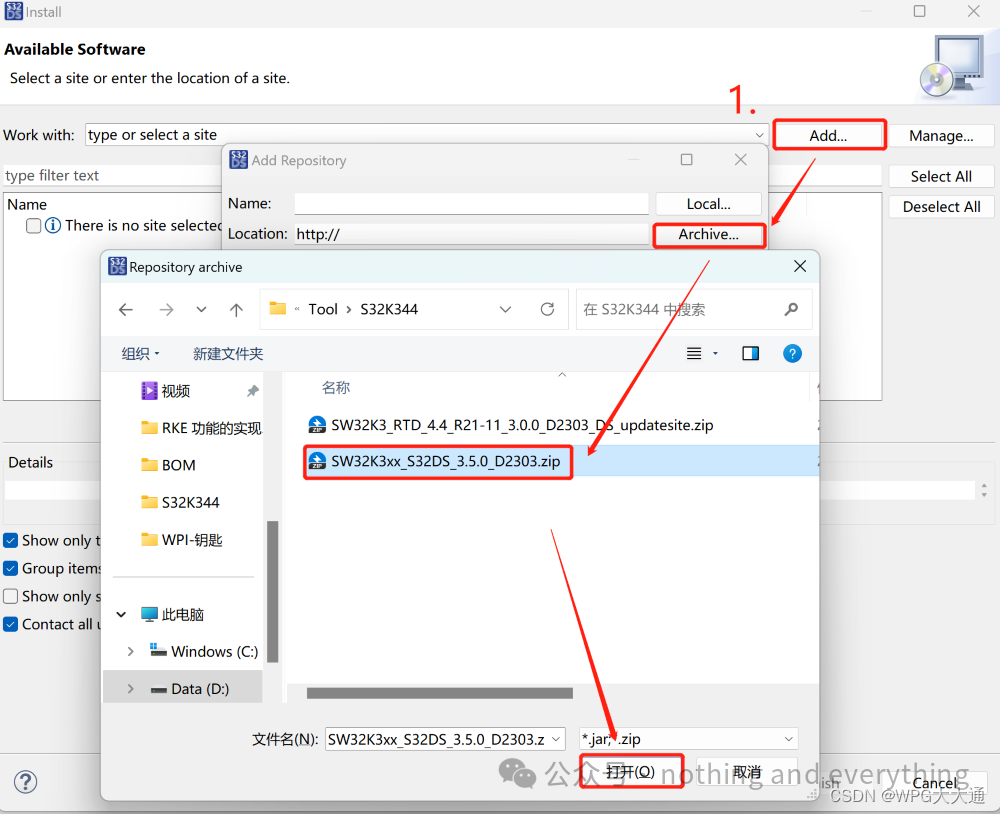Toggle the unchecked 'Show only s...' checkbox
The image size is (1000, 814).
(11, 596)
